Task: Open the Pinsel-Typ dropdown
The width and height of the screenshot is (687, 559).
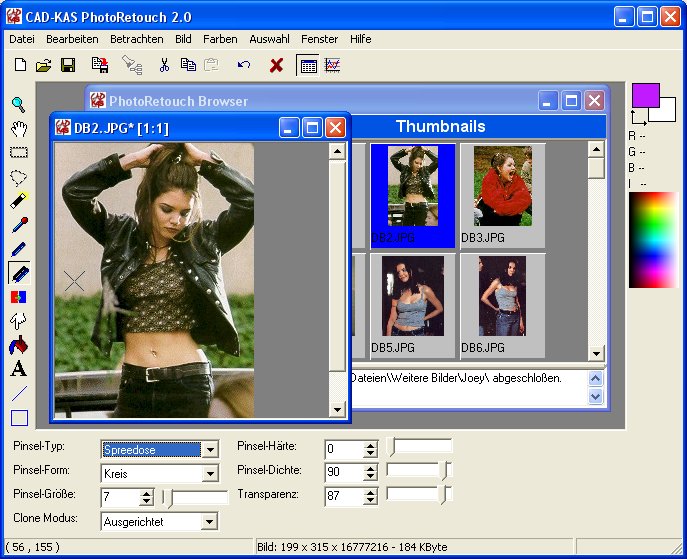Action: tap(209, 450)
